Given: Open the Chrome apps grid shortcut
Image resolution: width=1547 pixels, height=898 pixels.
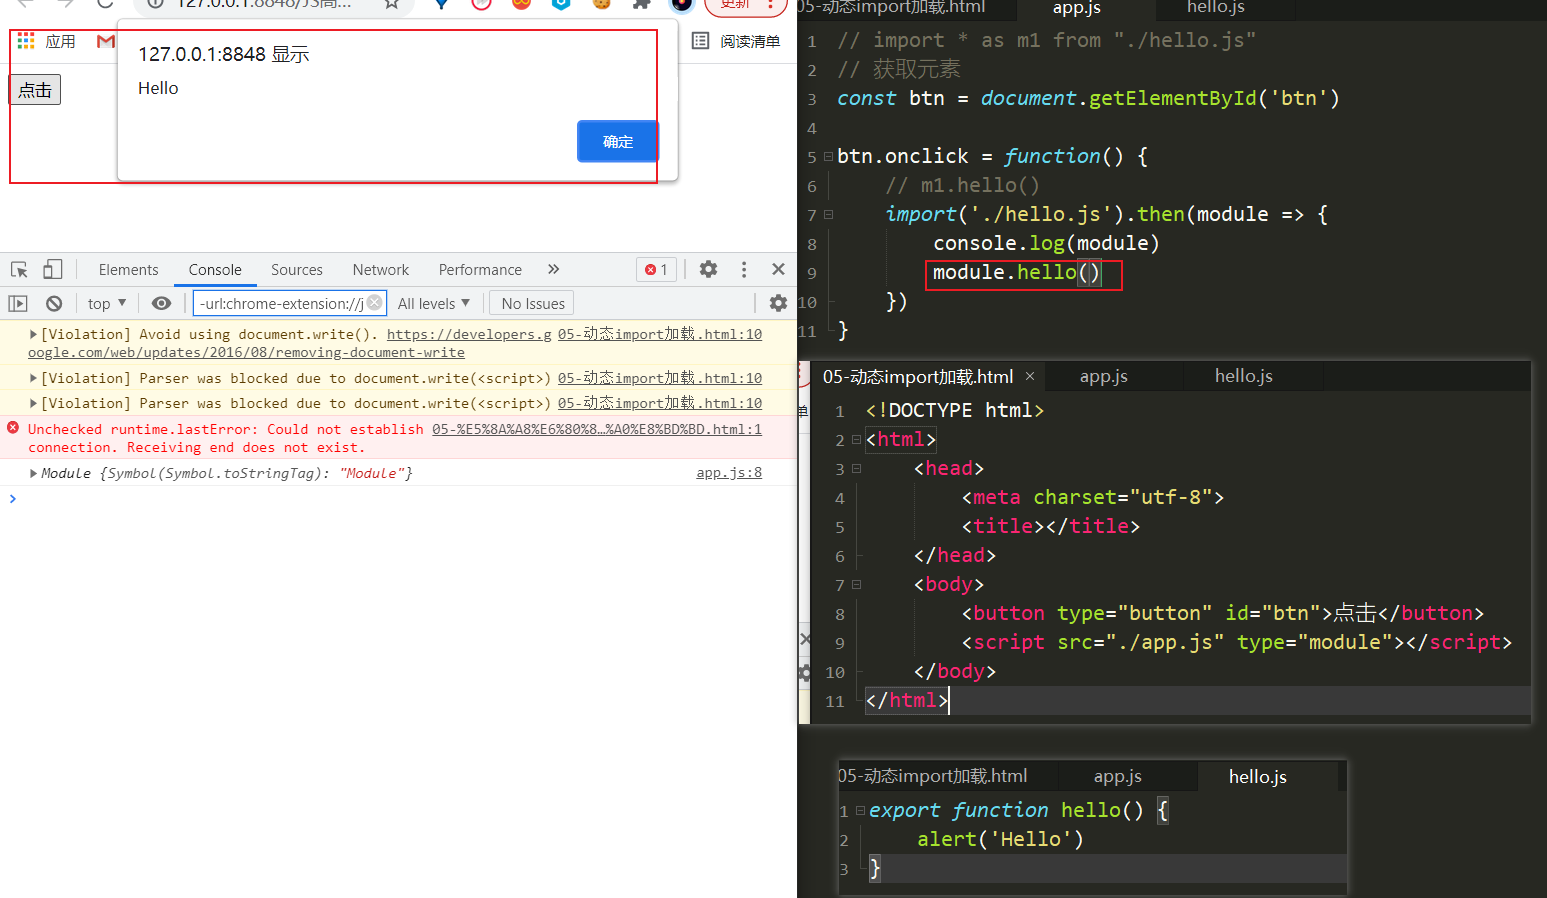Looking at the screenshot, I should pyautogui.click(x=26, y=41).
